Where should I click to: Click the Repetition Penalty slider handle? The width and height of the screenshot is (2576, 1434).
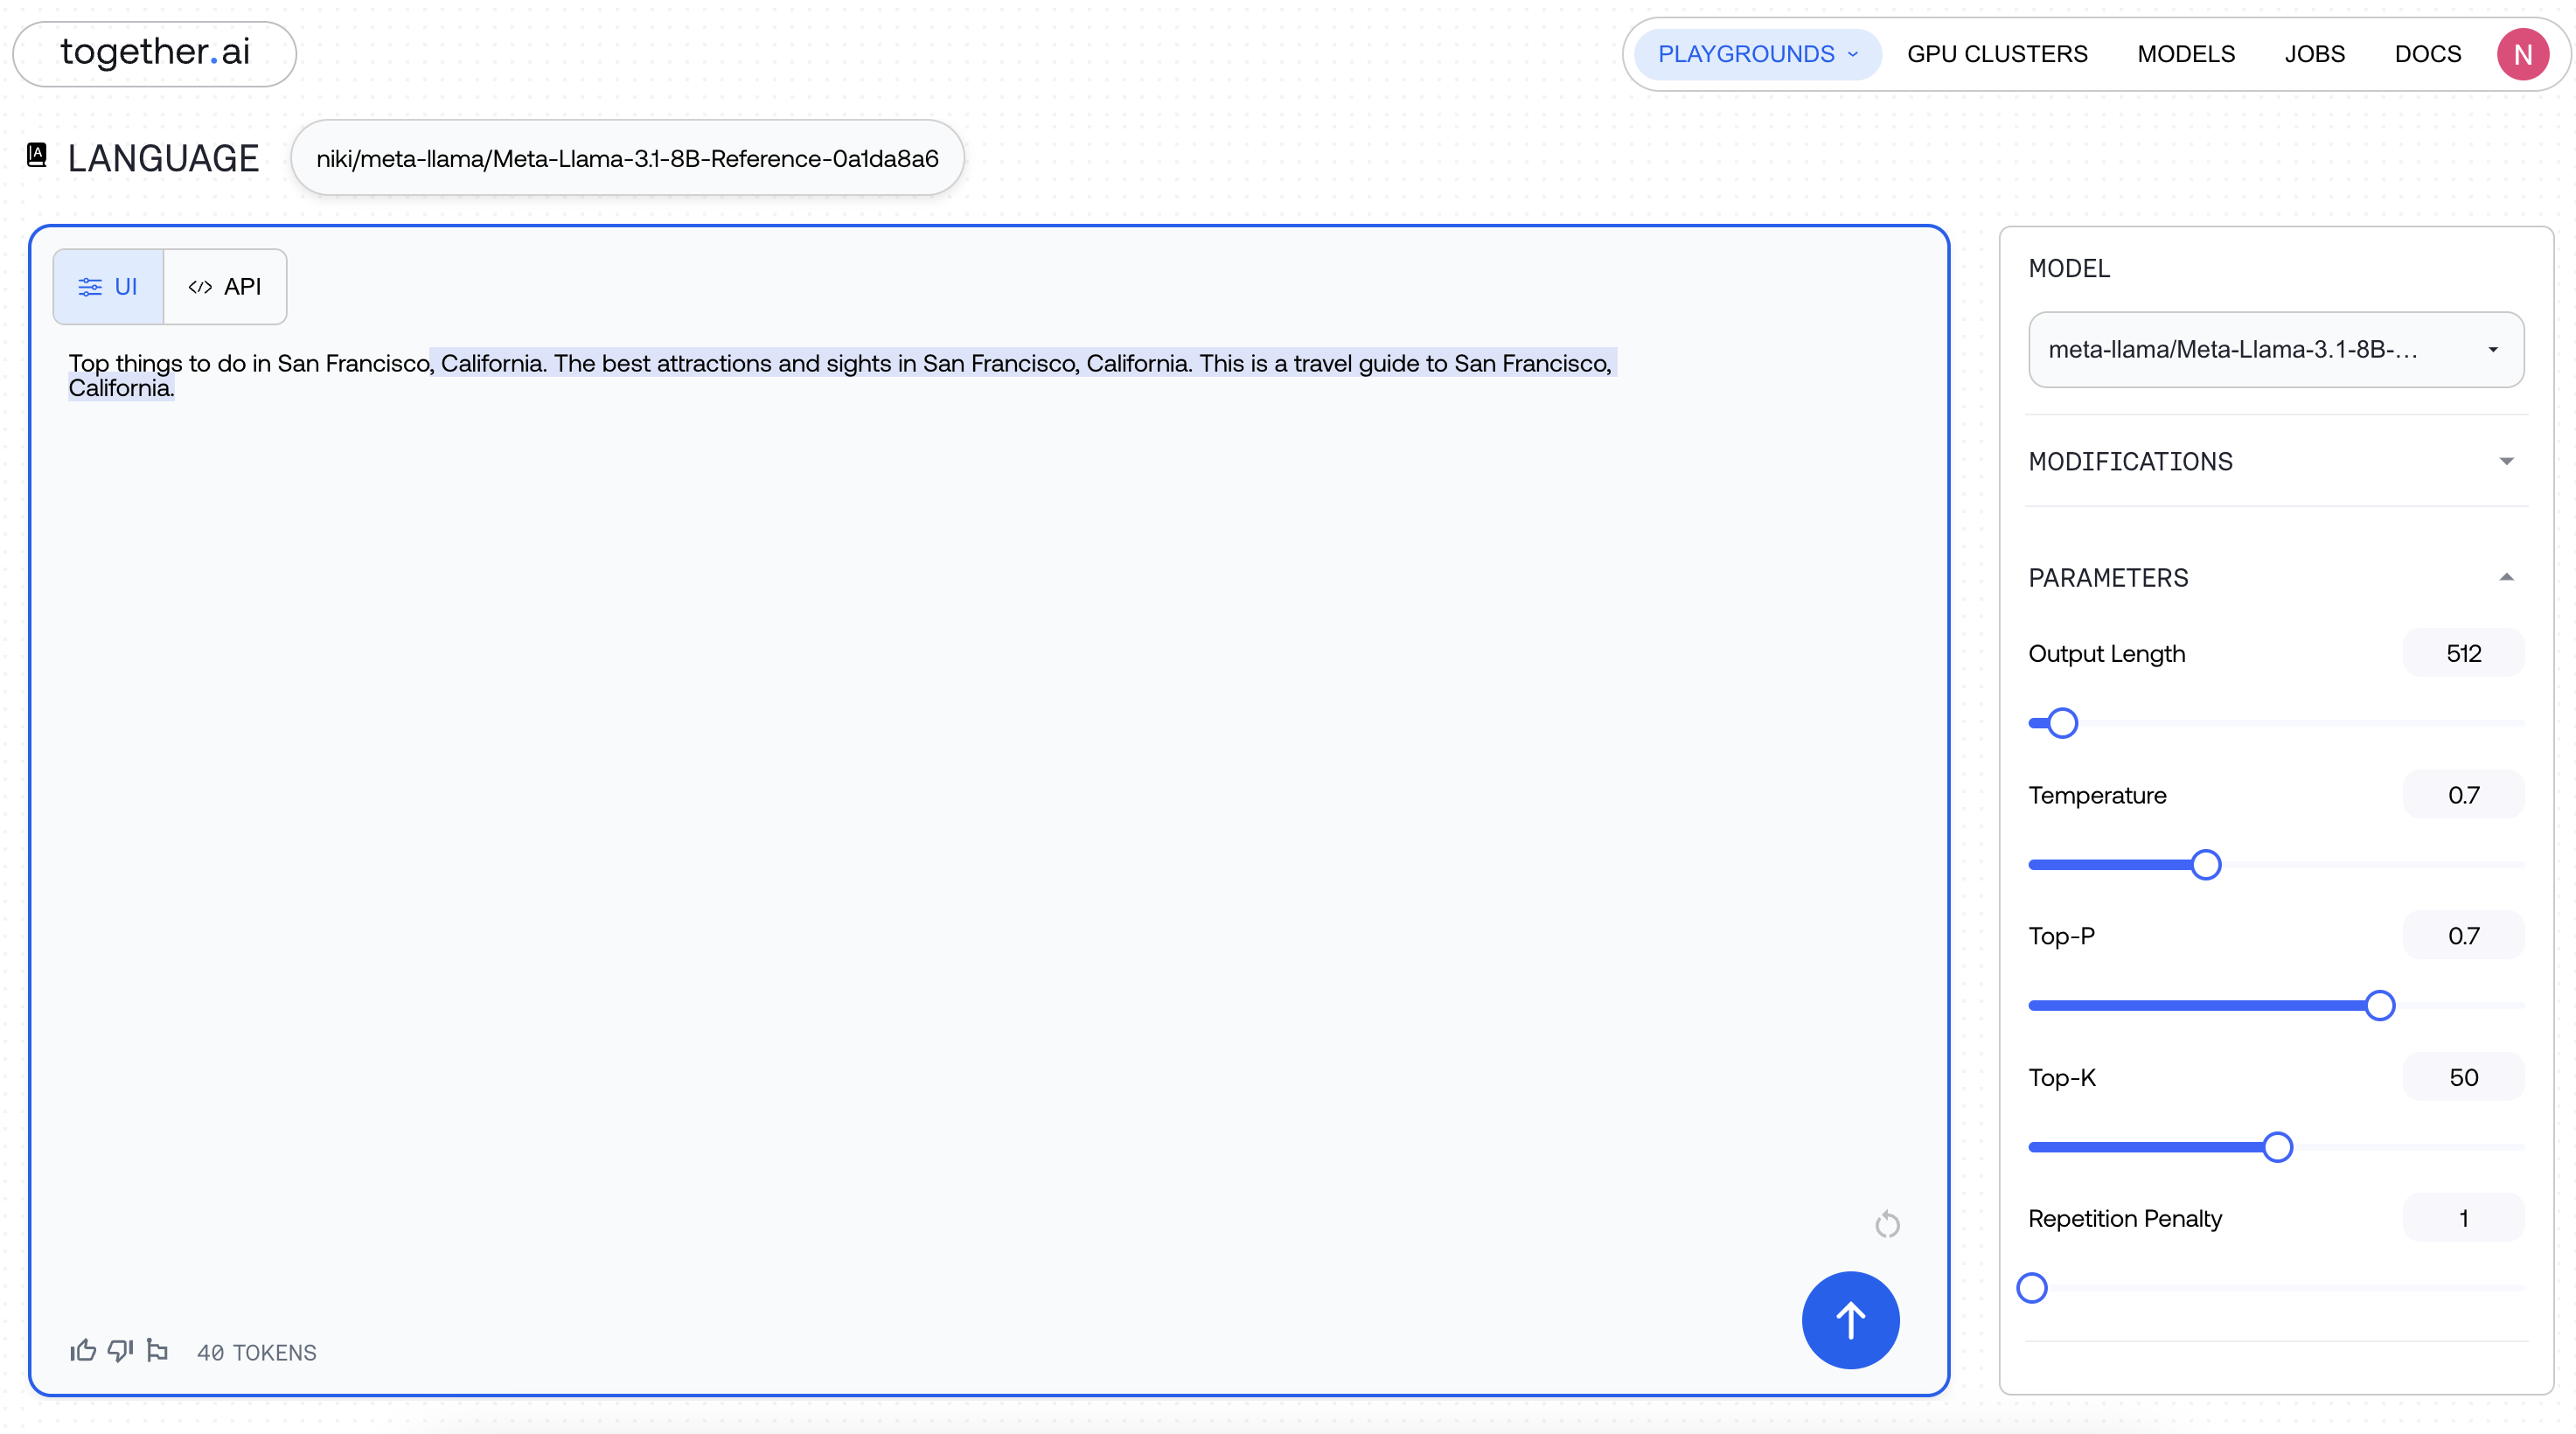(2032, 1288)
